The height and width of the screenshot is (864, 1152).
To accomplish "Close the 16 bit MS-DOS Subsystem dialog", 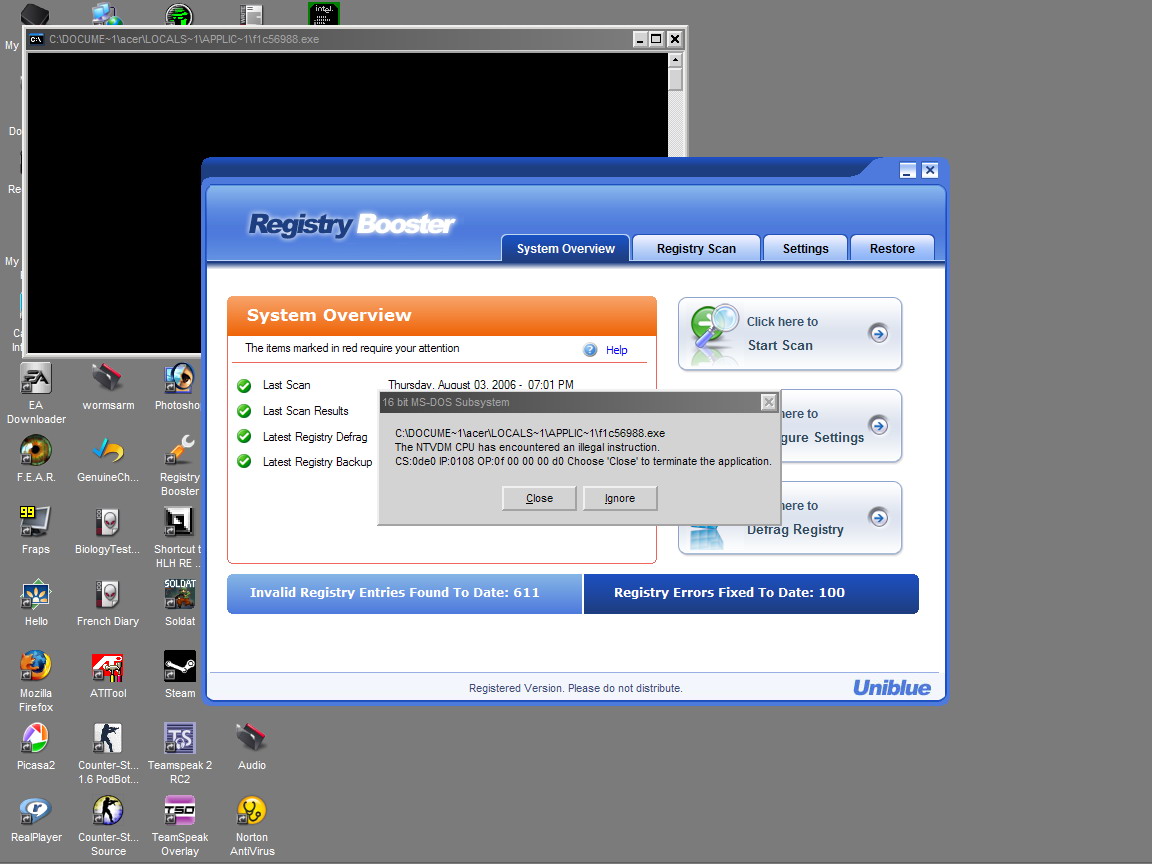I will tap(768, 402).
